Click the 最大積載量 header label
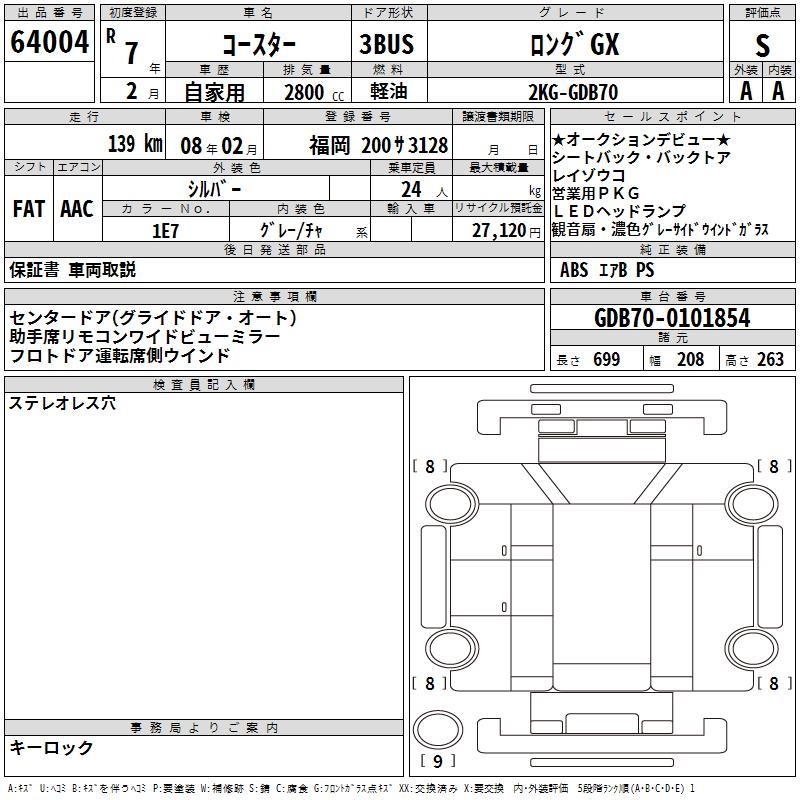This screenshot has height=800, width=800. click(x=498, y=167)
